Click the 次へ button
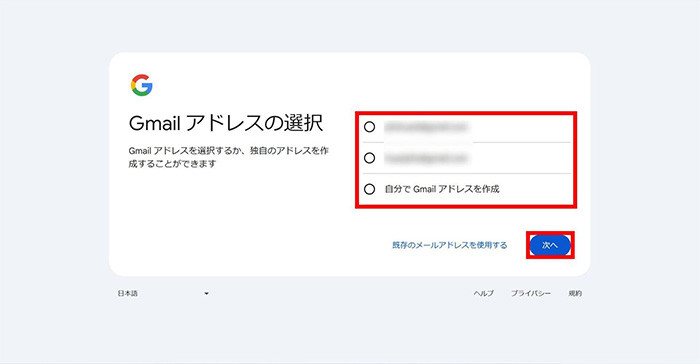The image size is (700, 364). click(550, 245)
